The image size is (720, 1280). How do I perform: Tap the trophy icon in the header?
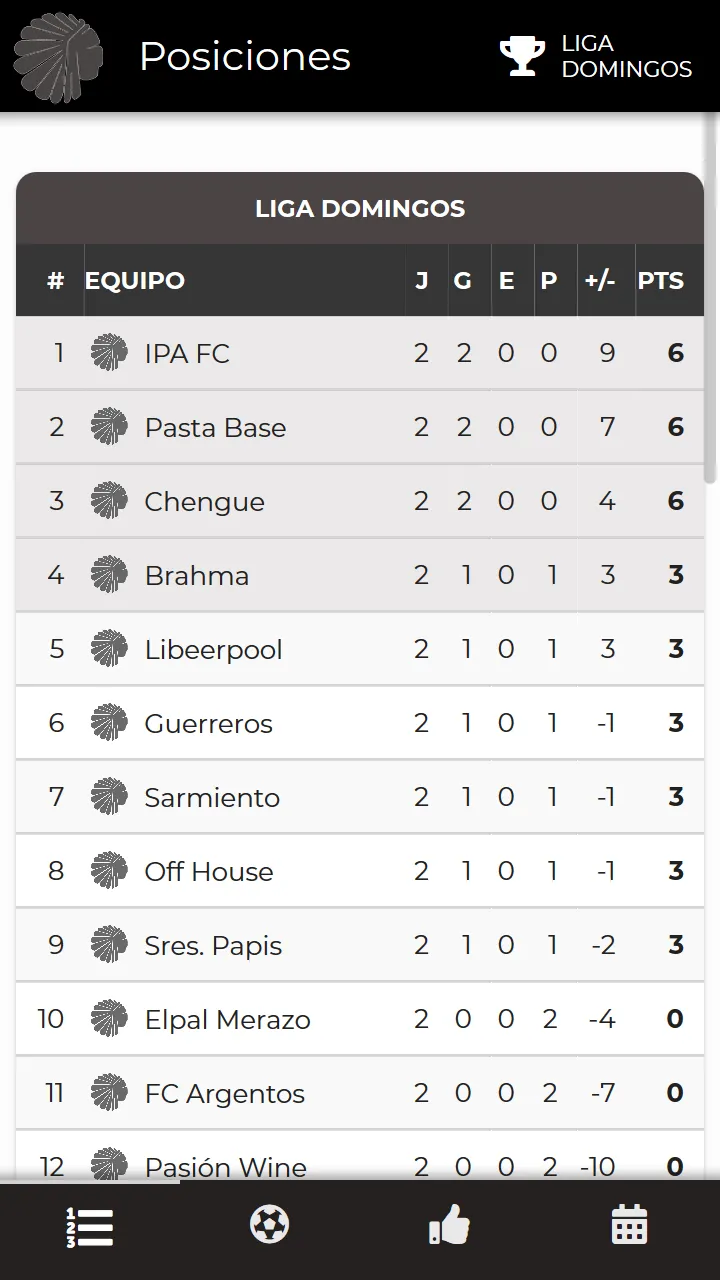click(x=522, y=56)
